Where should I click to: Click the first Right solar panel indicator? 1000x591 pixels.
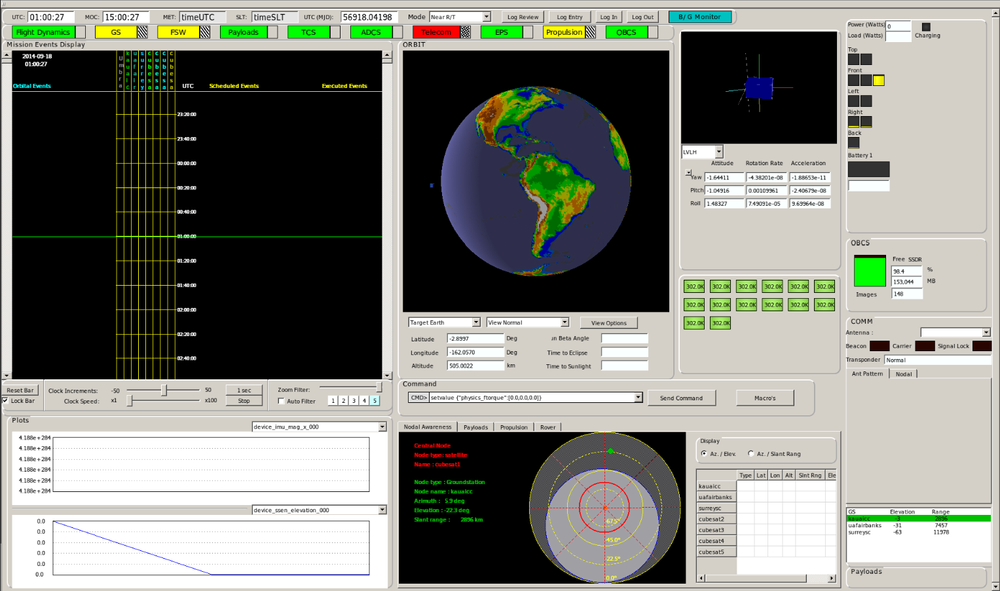click(853, 122)
